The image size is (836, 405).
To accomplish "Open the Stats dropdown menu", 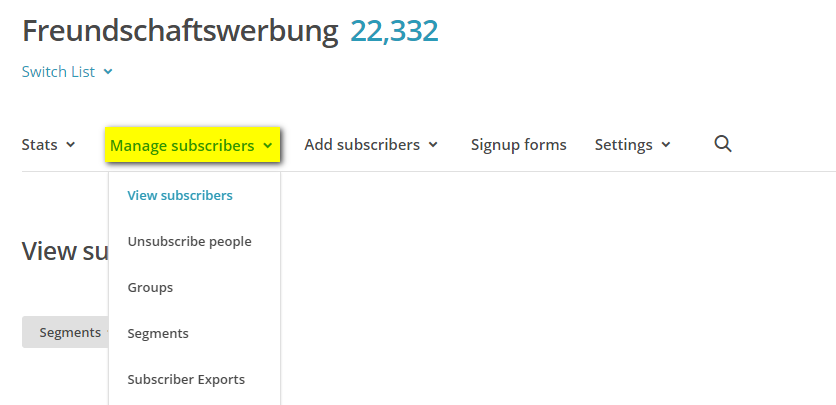I will tap(48, 145).
